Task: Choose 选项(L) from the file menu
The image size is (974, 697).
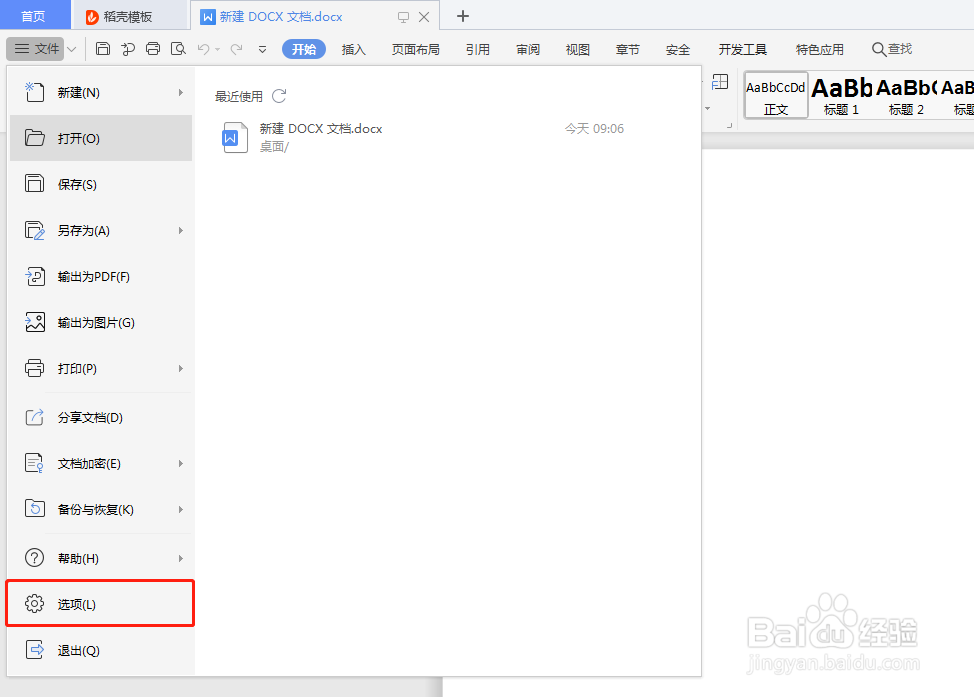Action: coord(100,603)
